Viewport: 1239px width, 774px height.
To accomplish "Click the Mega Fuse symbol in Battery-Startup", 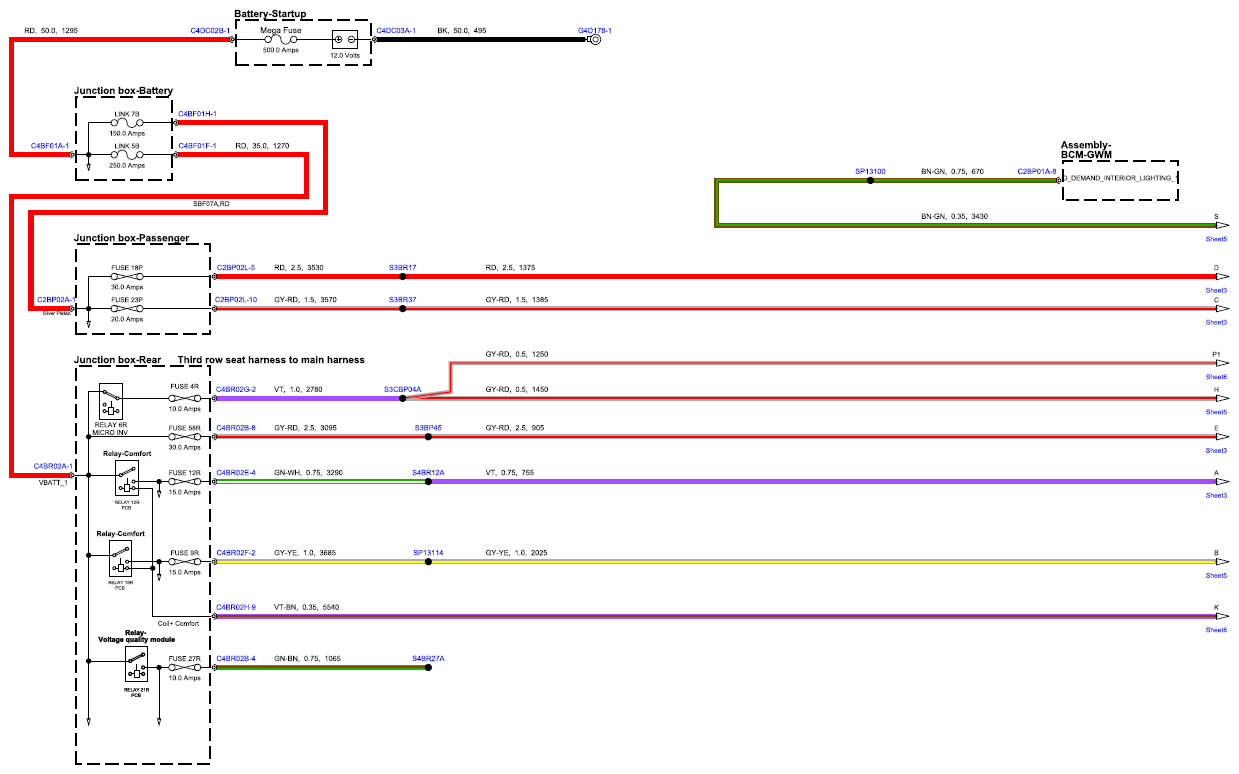I will (x=281, y=40).
